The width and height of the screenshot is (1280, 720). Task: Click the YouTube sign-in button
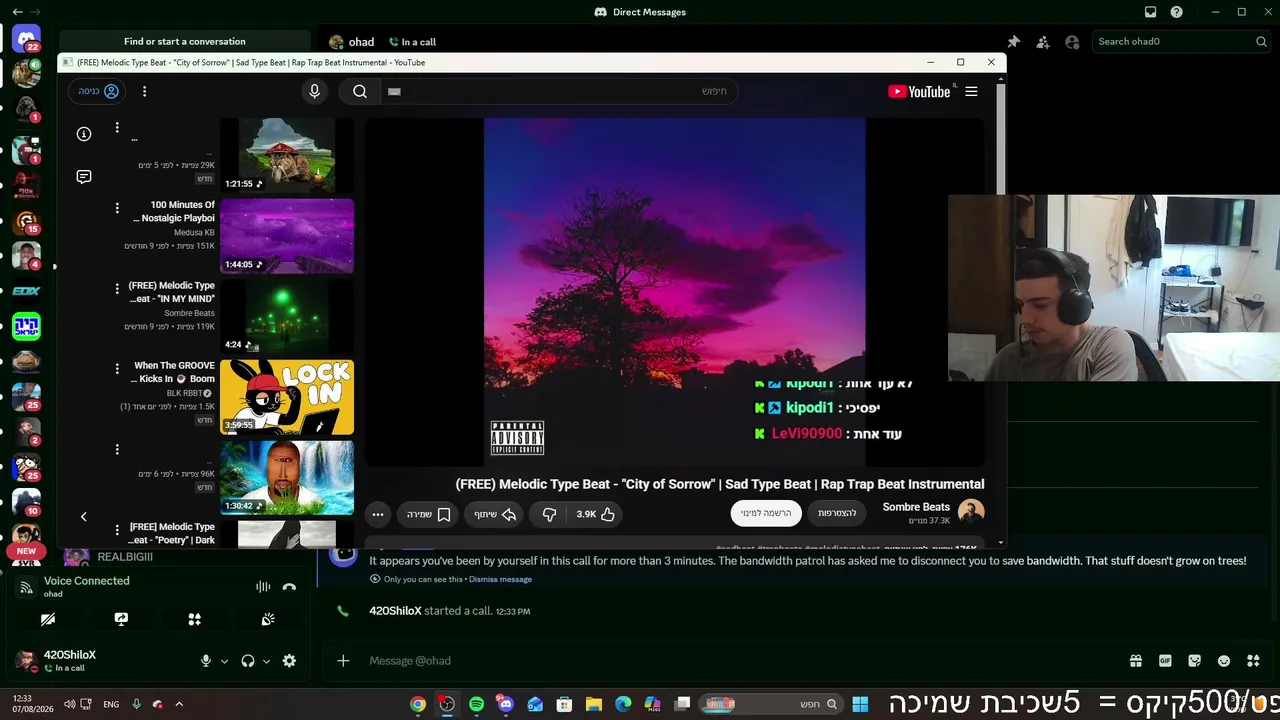pyautogui.click(x=99, y=91)
